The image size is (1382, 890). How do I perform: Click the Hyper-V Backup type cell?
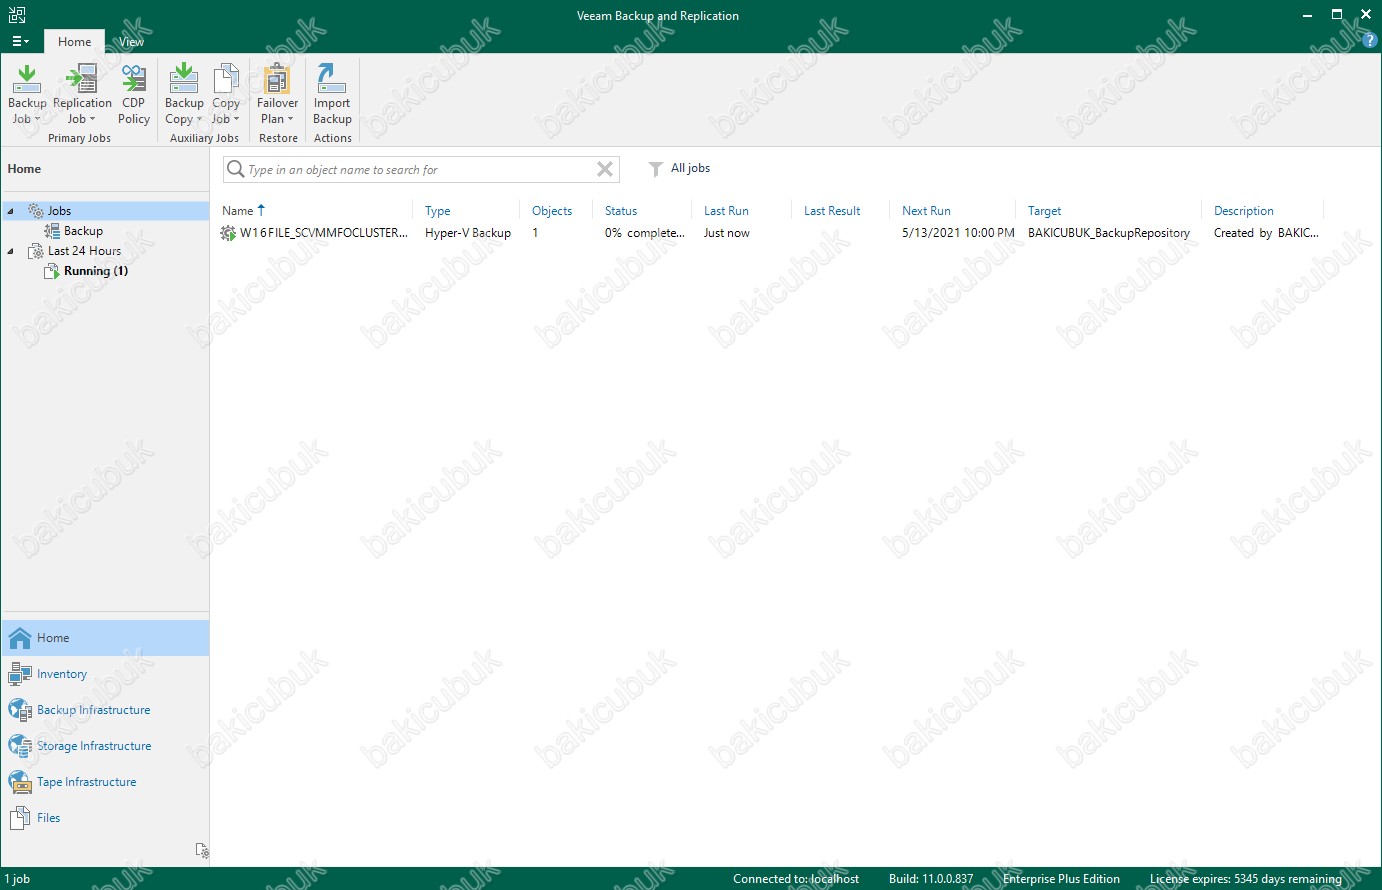point(468,233)
